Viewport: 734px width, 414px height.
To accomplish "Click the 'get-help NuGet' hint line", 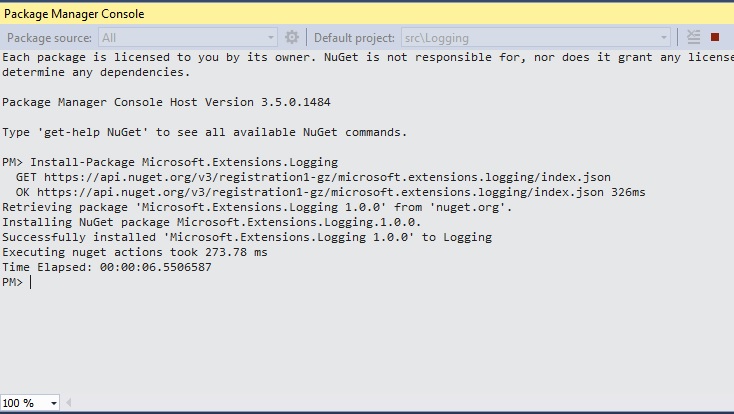I will 204,132.
